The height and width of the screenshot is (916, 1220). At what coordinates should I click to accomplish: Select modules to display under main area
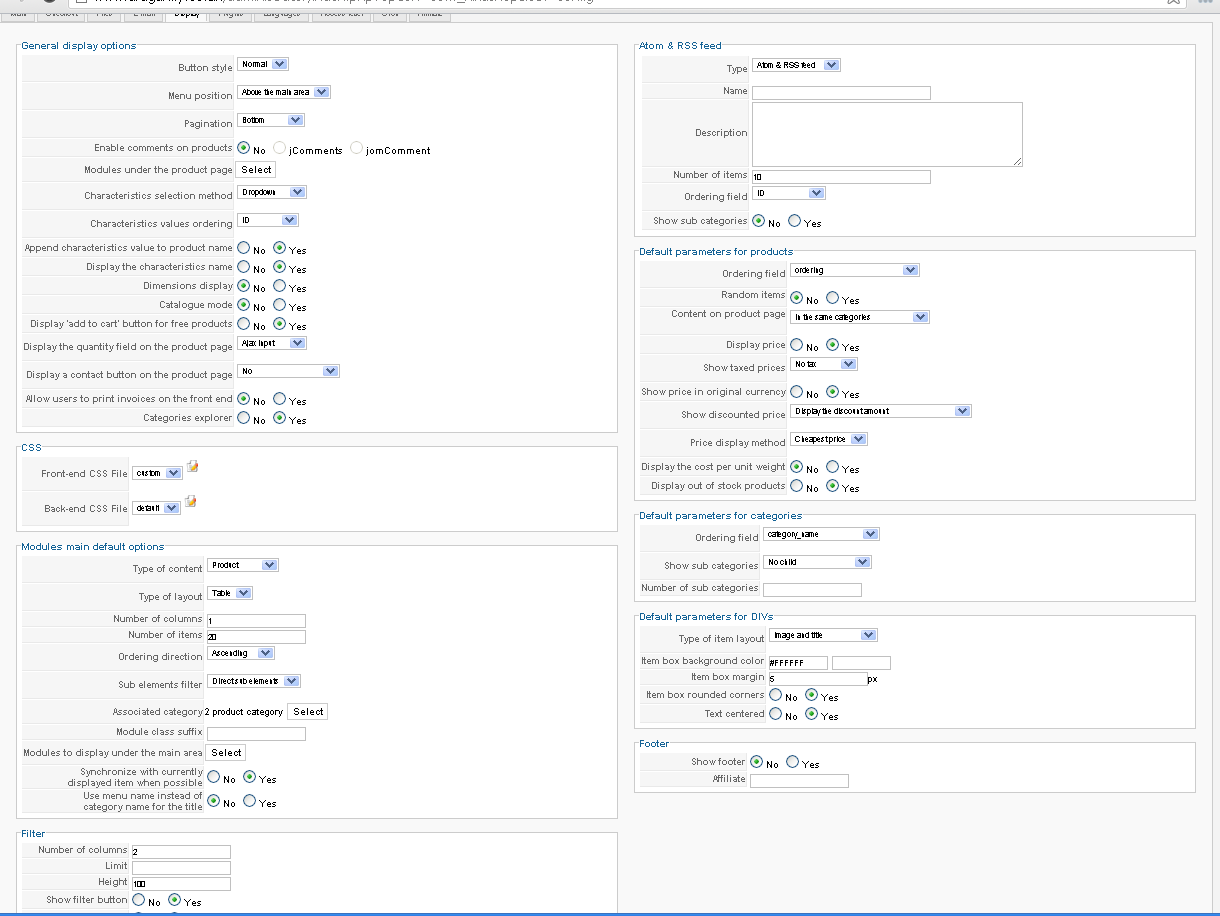(226, 753)
